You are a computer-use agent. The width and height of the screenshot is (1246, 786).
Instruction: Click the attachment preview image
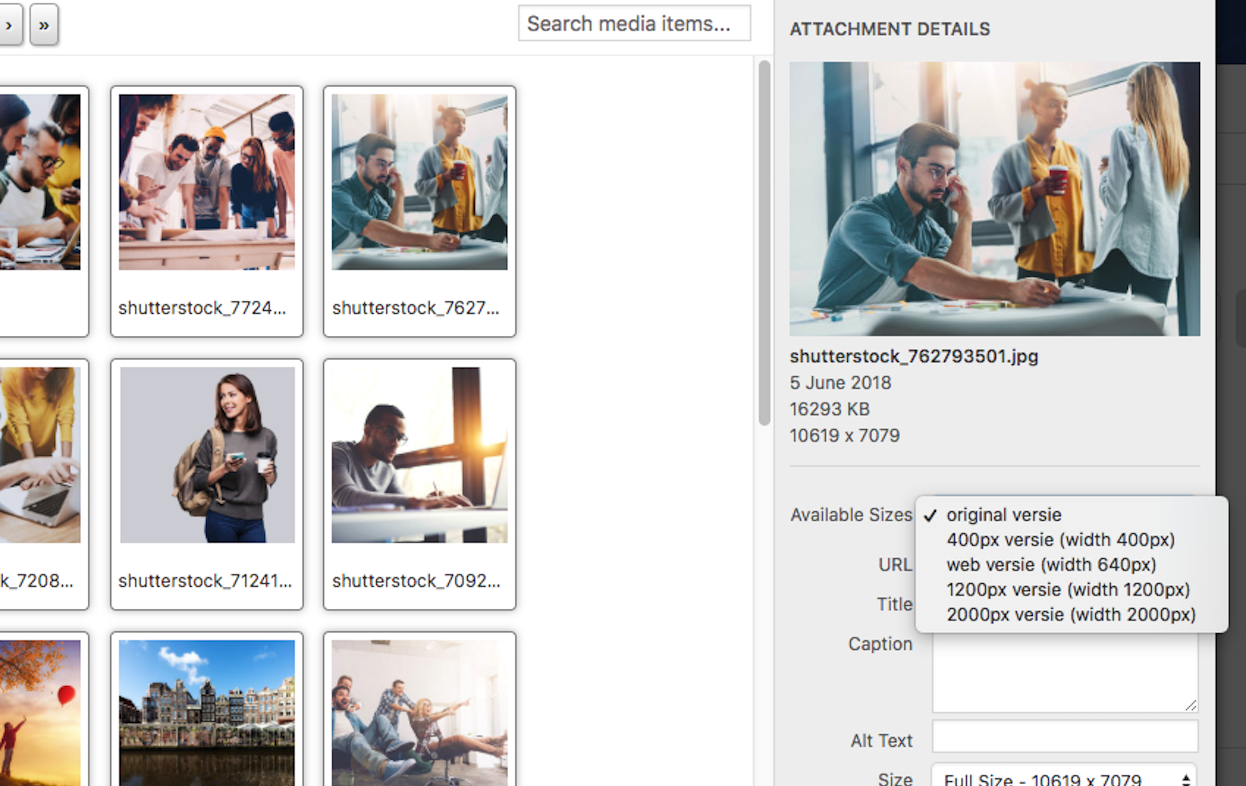[x=995, y=199]
